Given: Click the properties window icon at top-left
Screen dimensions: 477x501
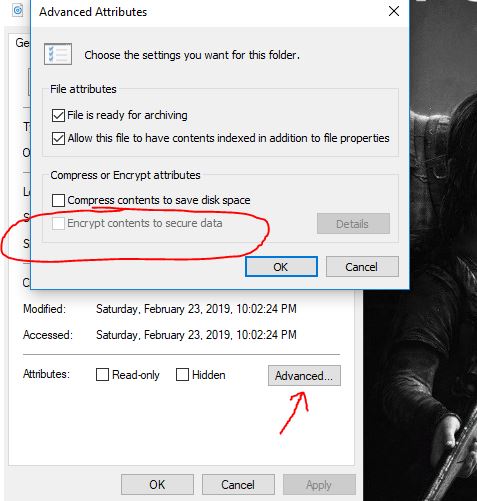Looking at the screenshot, I should click(x=17, y=10).
